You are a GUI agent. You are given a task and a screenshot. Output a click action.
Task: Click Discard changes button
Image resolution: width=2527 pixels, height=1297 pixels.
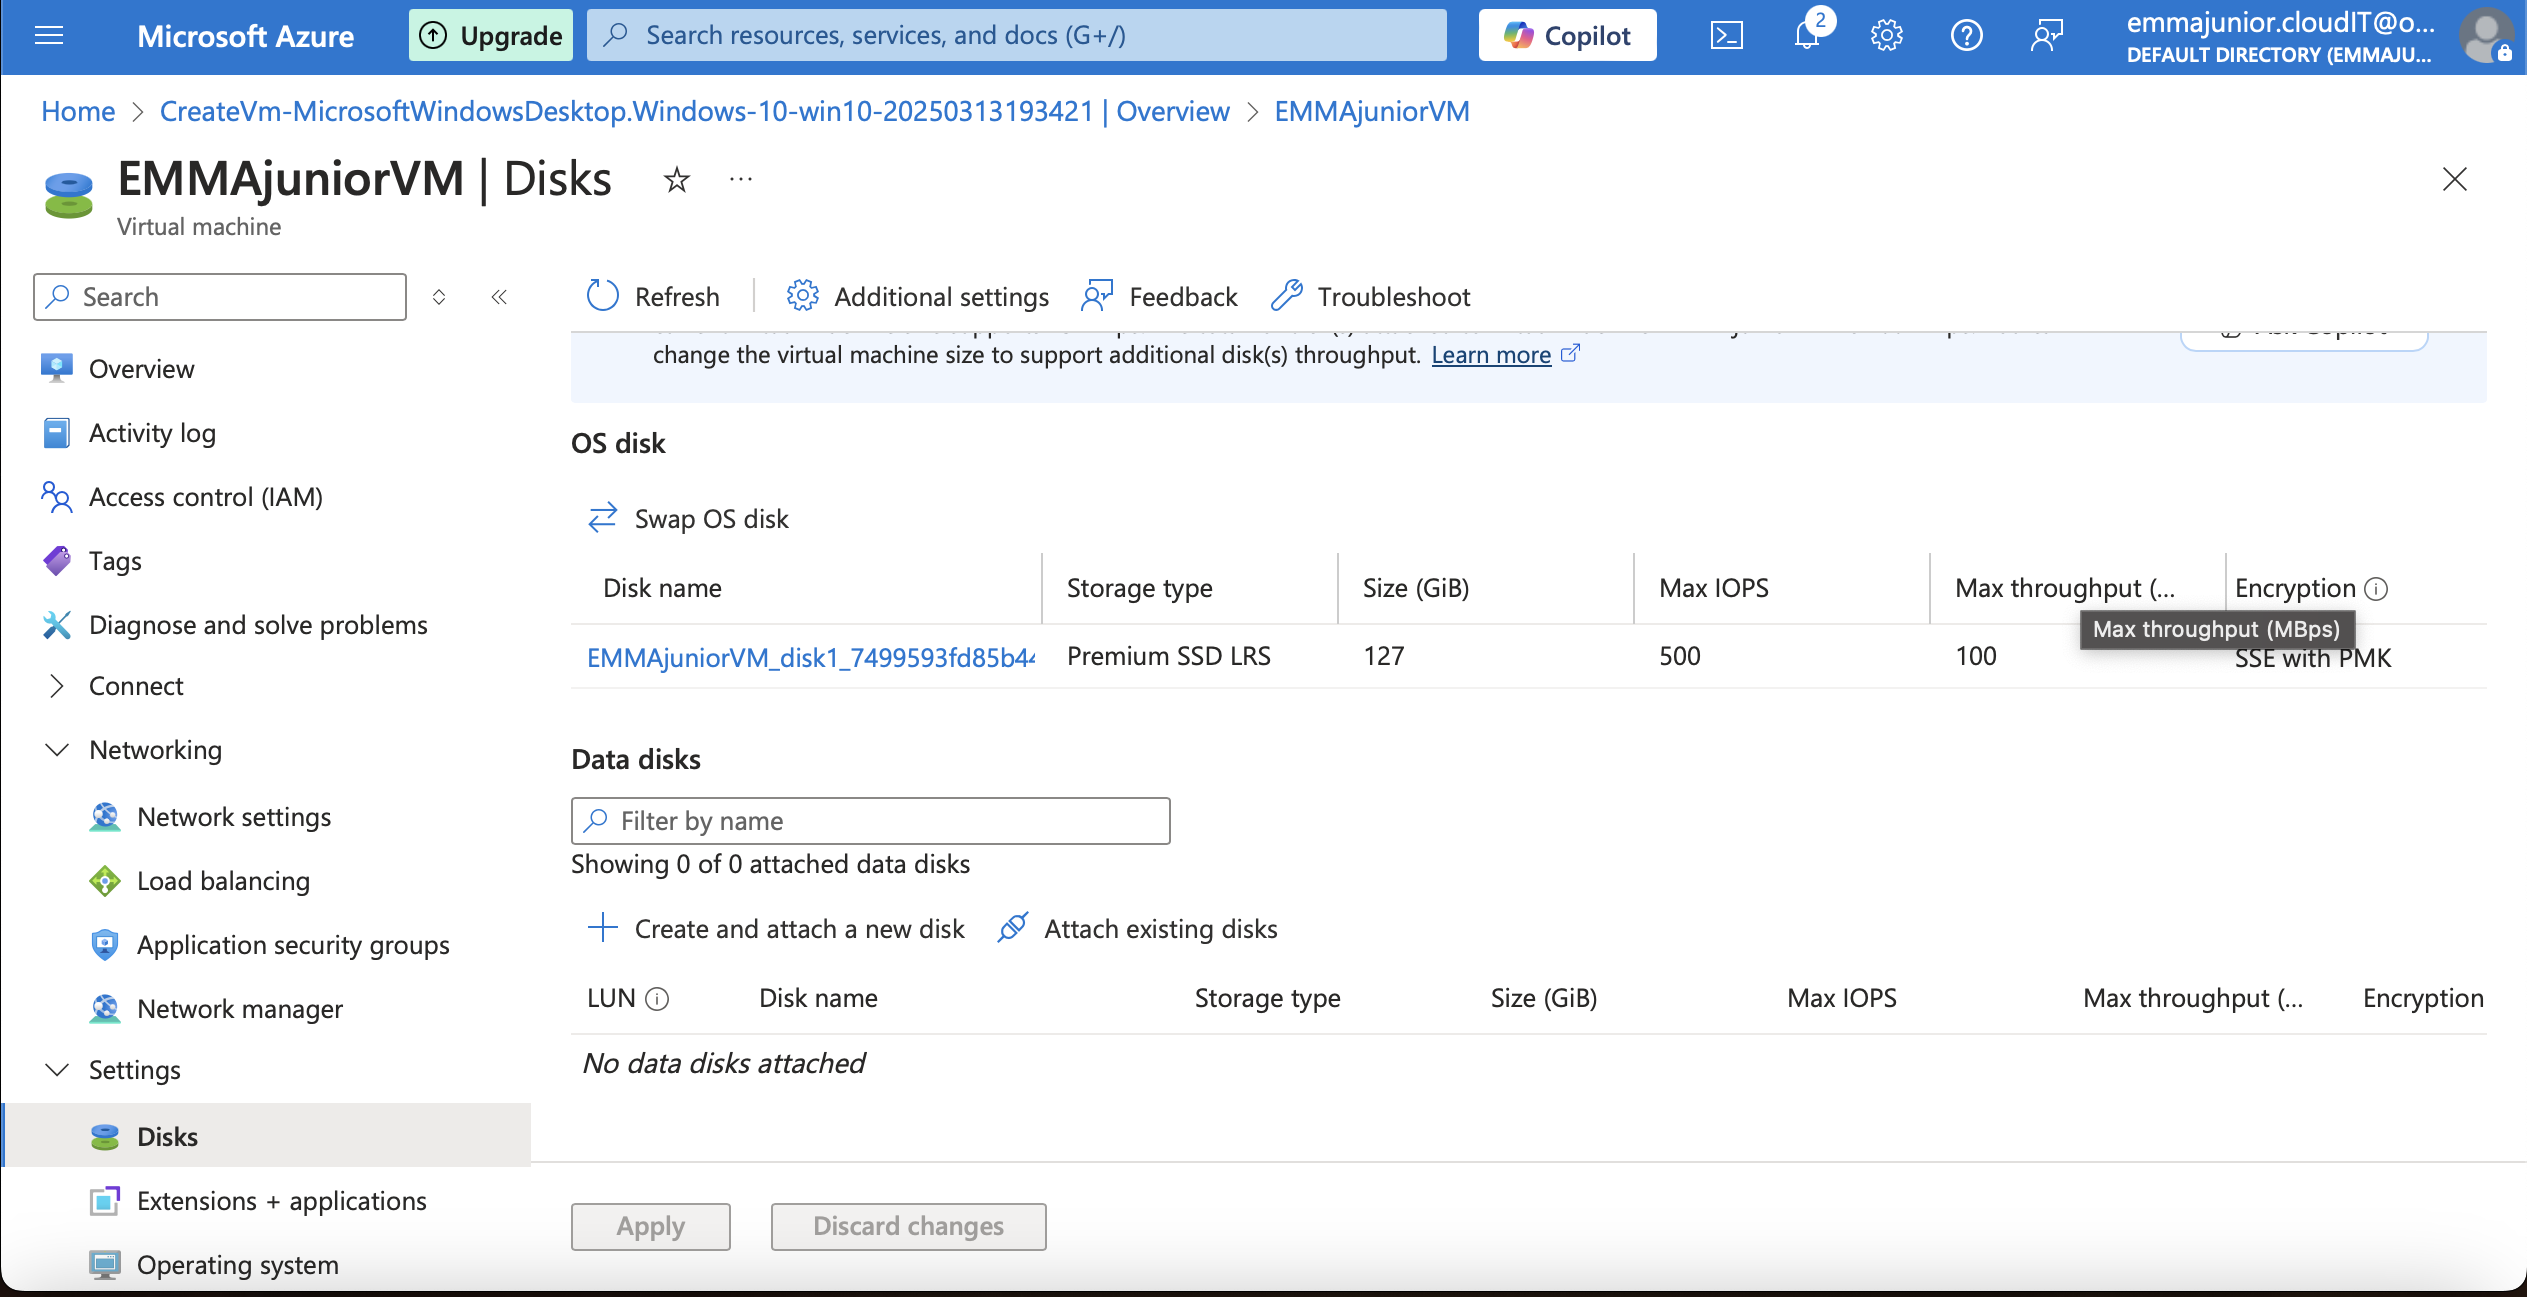[x=908, y=1226]
